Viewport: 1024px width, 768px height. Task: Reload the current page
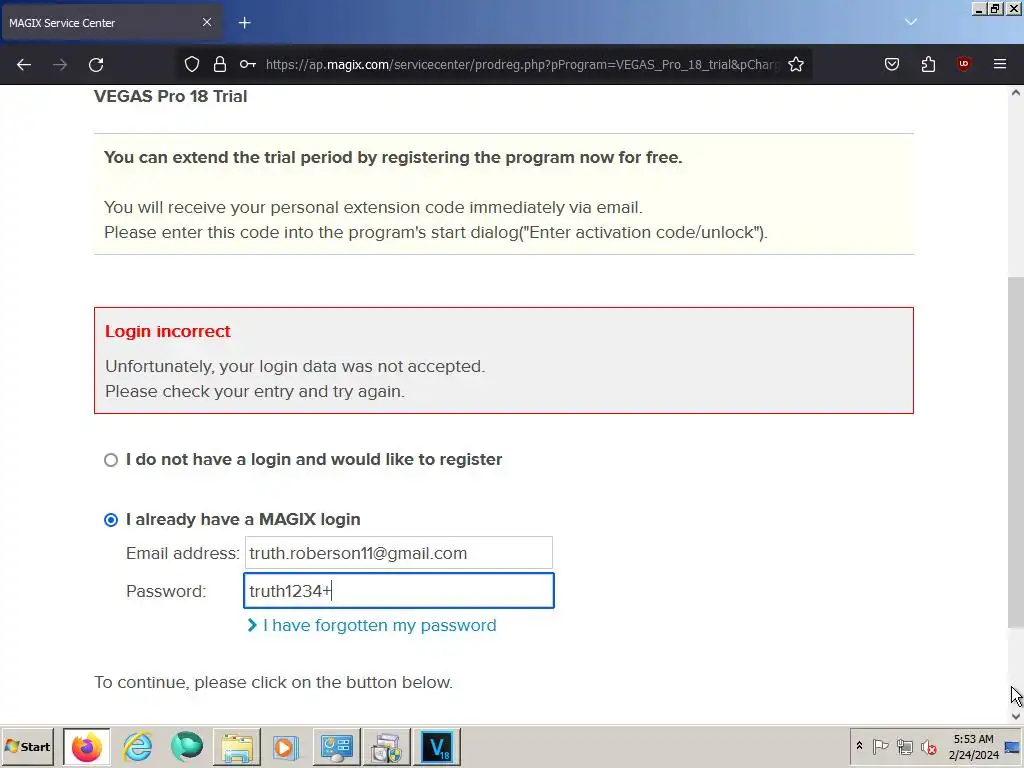96,65
